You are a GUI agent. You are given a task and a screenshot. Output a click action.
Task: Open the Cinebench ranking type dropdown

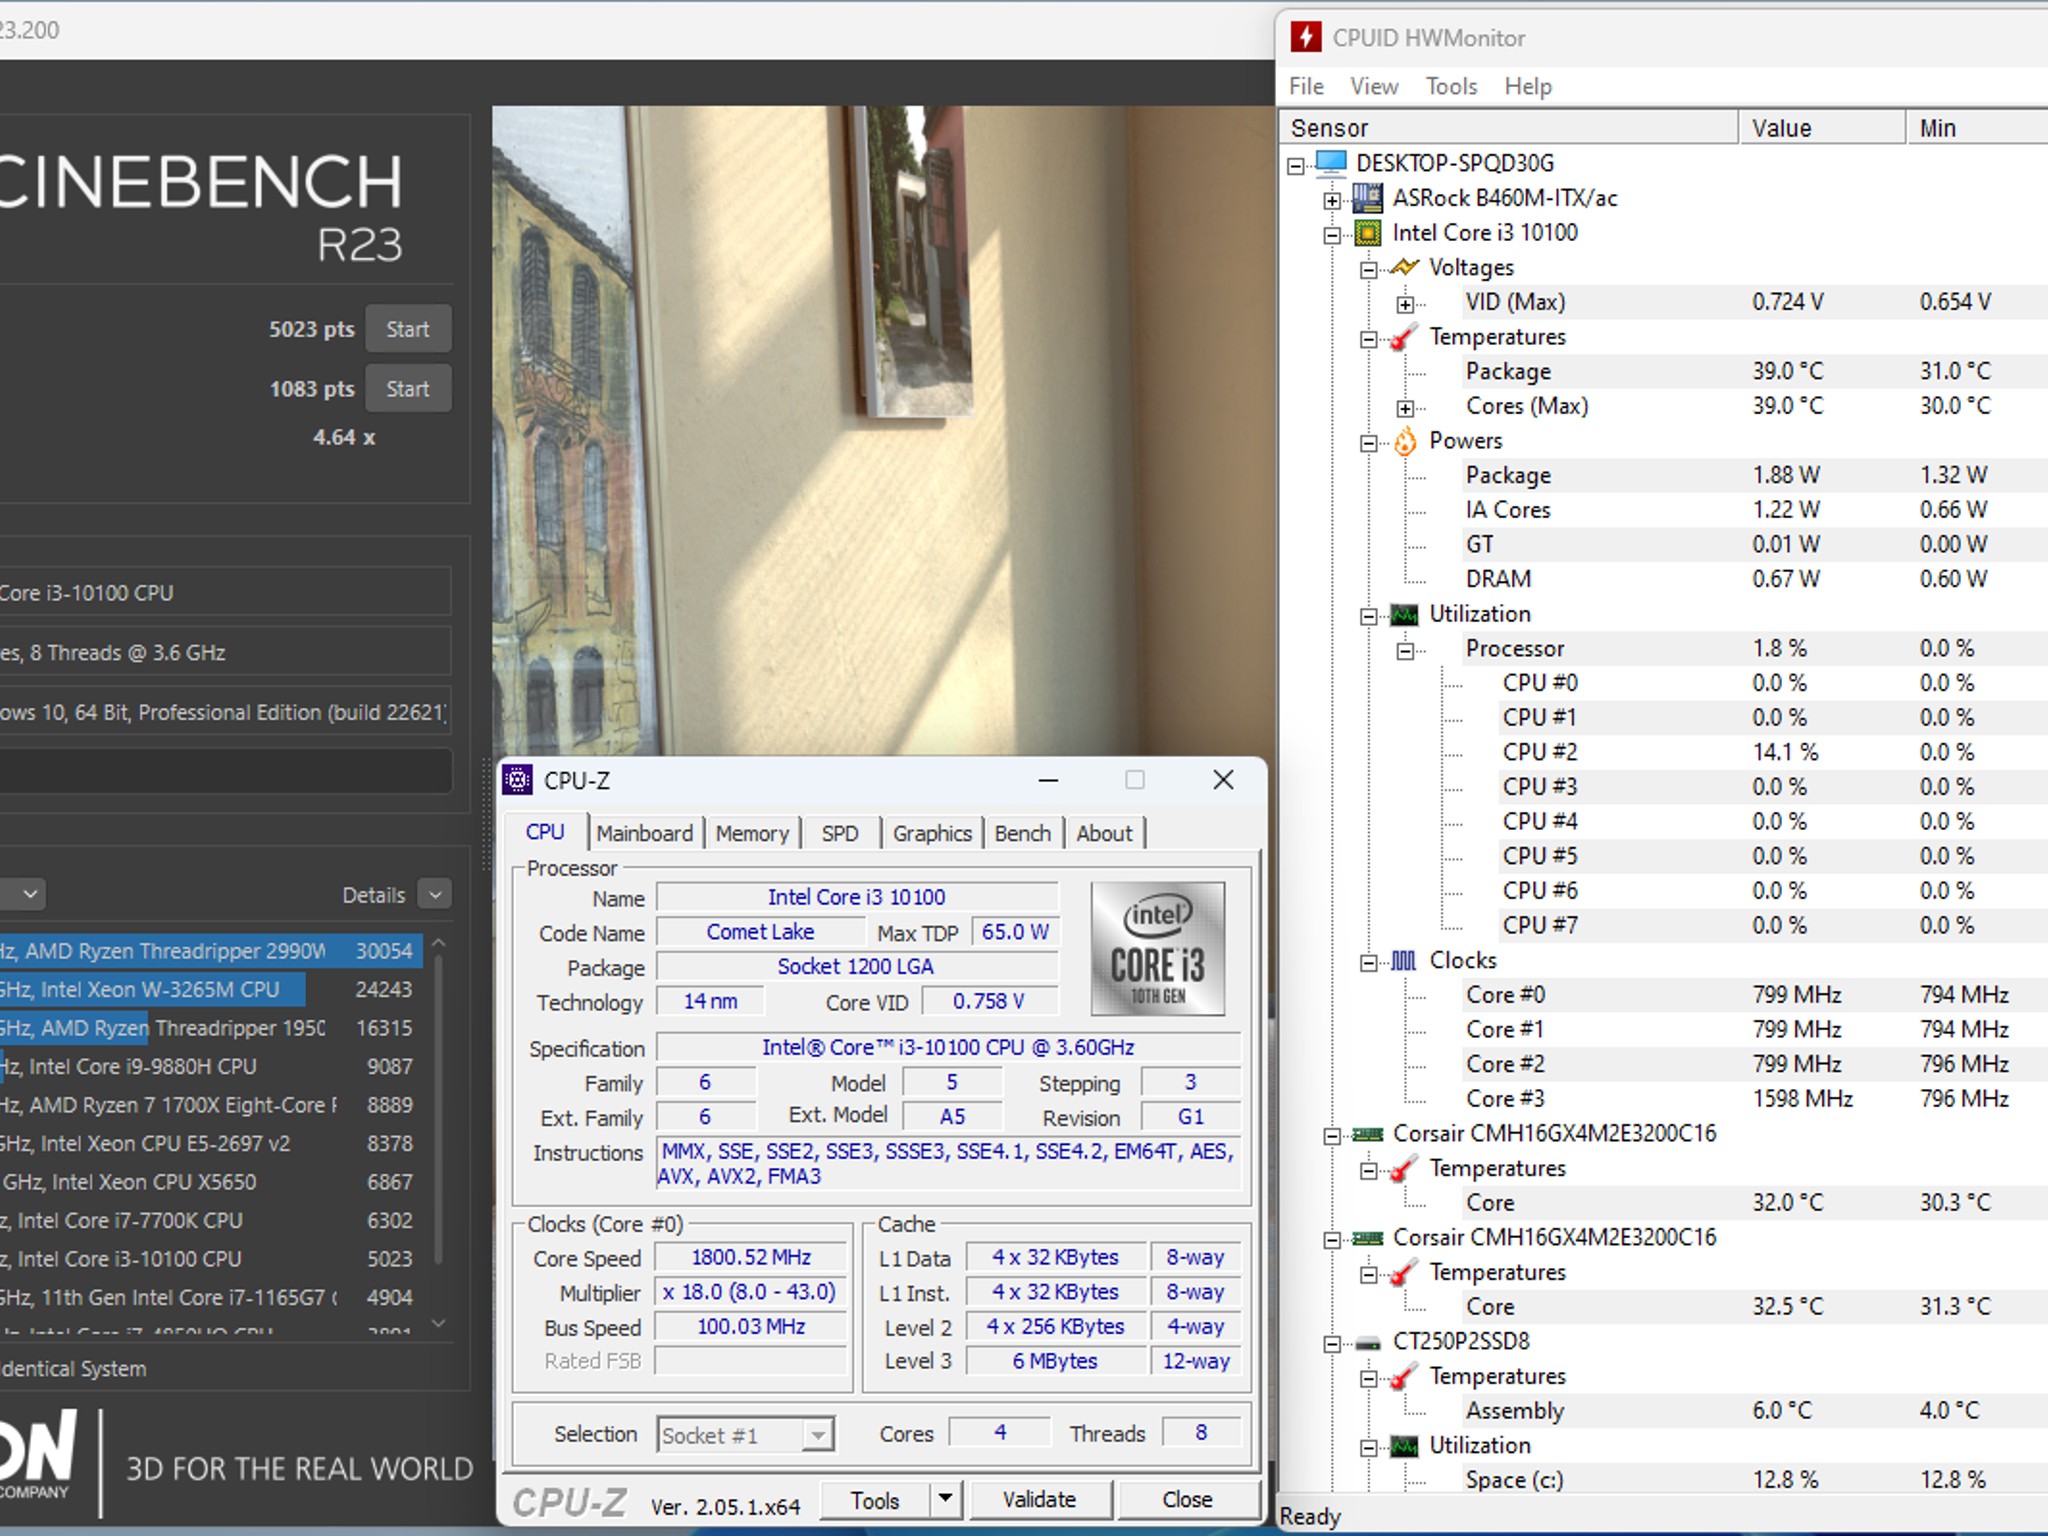24,894
